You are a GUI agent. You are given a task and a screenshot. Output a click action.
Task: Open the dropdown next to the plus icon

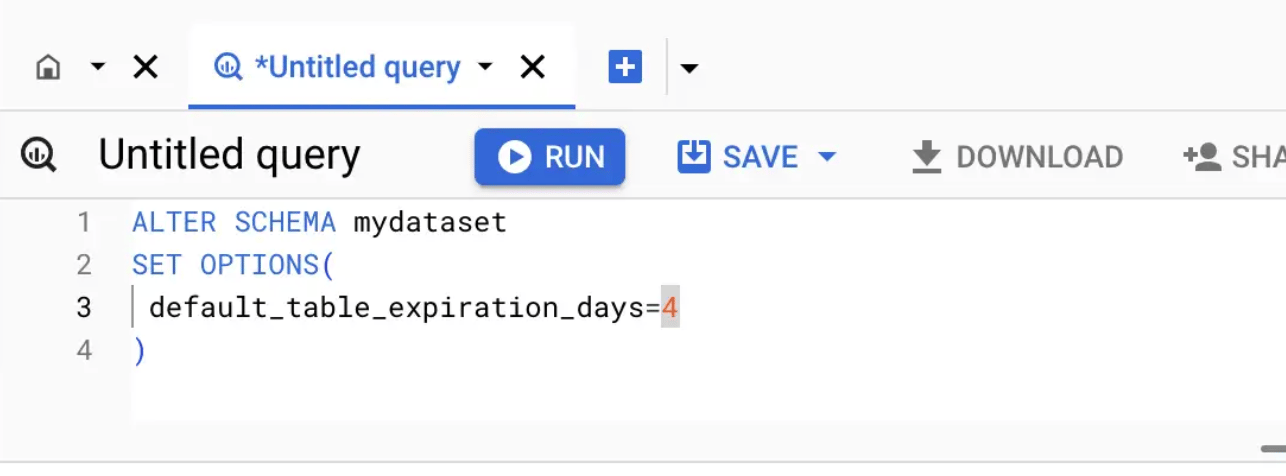pos(689,69)
